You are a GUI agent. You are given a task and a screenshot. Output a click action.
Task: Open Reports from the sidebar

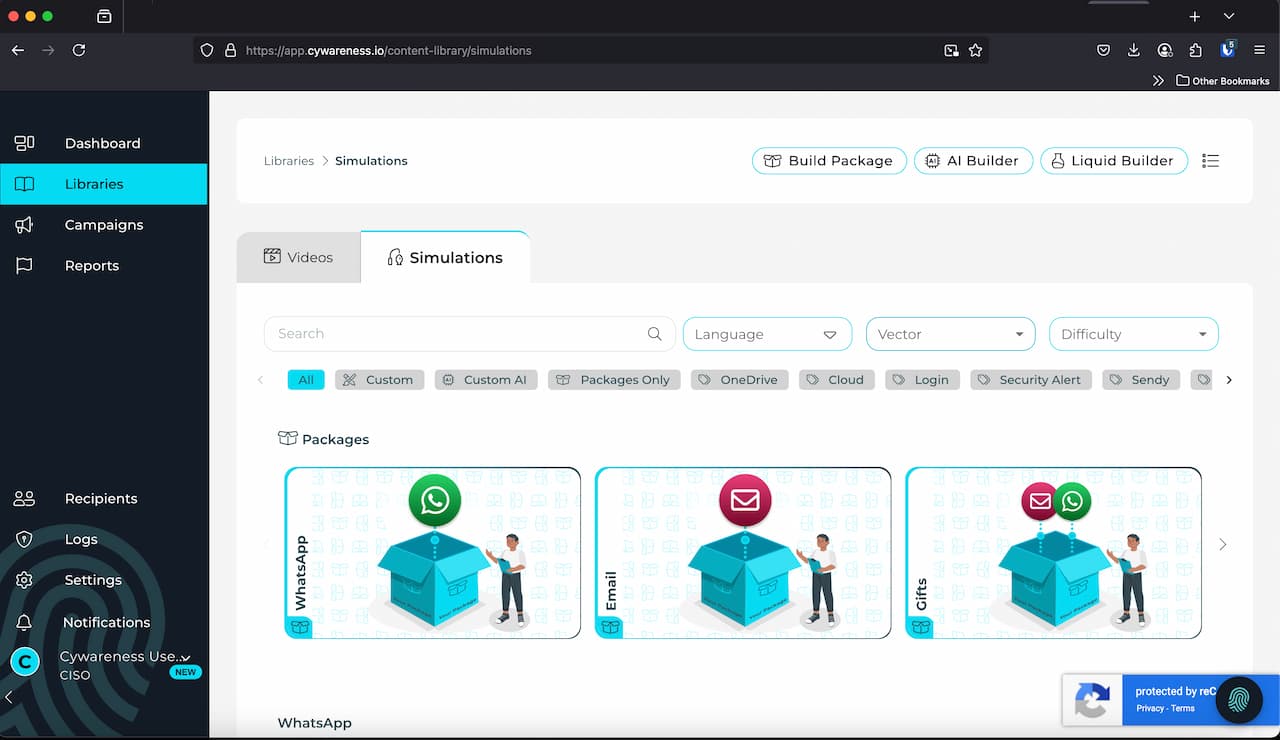(x=104, y=266)
